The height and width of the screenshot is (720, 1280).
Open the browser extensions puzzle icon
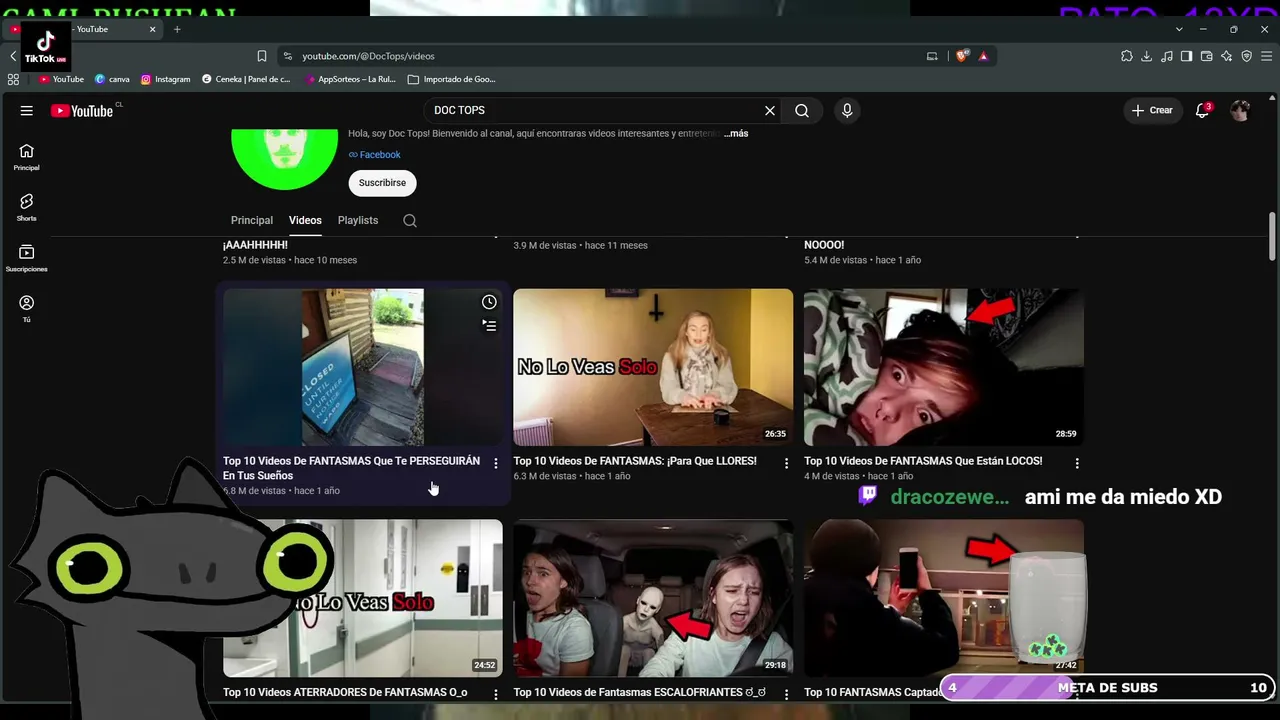click(x=1127, y=56)
